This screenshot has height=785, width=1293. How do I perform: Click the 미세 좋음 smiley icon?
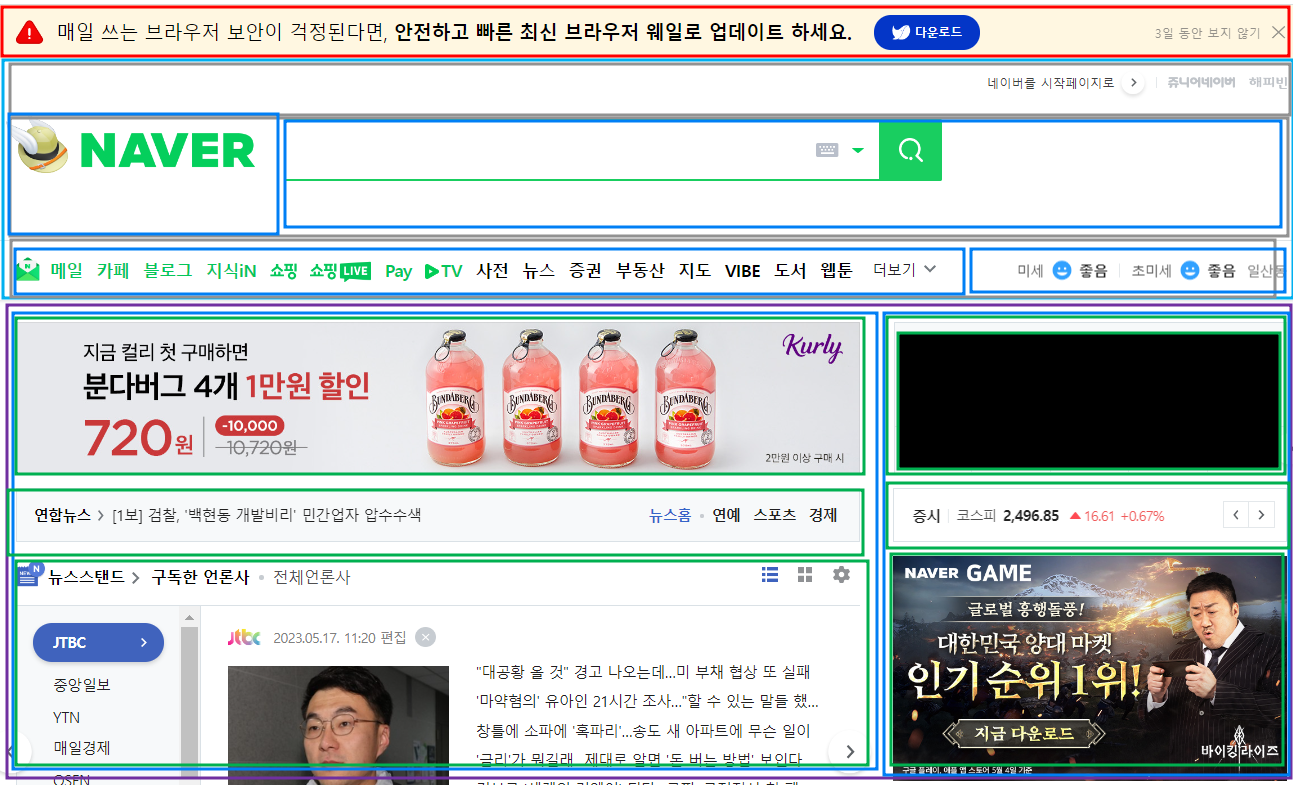coord(1062,270)
